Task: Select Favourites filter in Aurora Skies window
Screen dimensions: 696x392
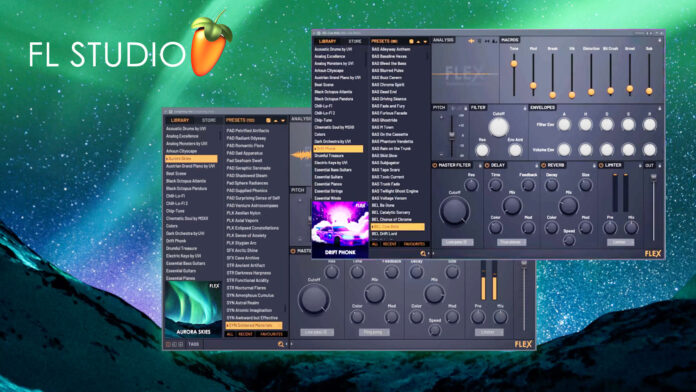Action: pyautogui.click(x=271, y=334)
